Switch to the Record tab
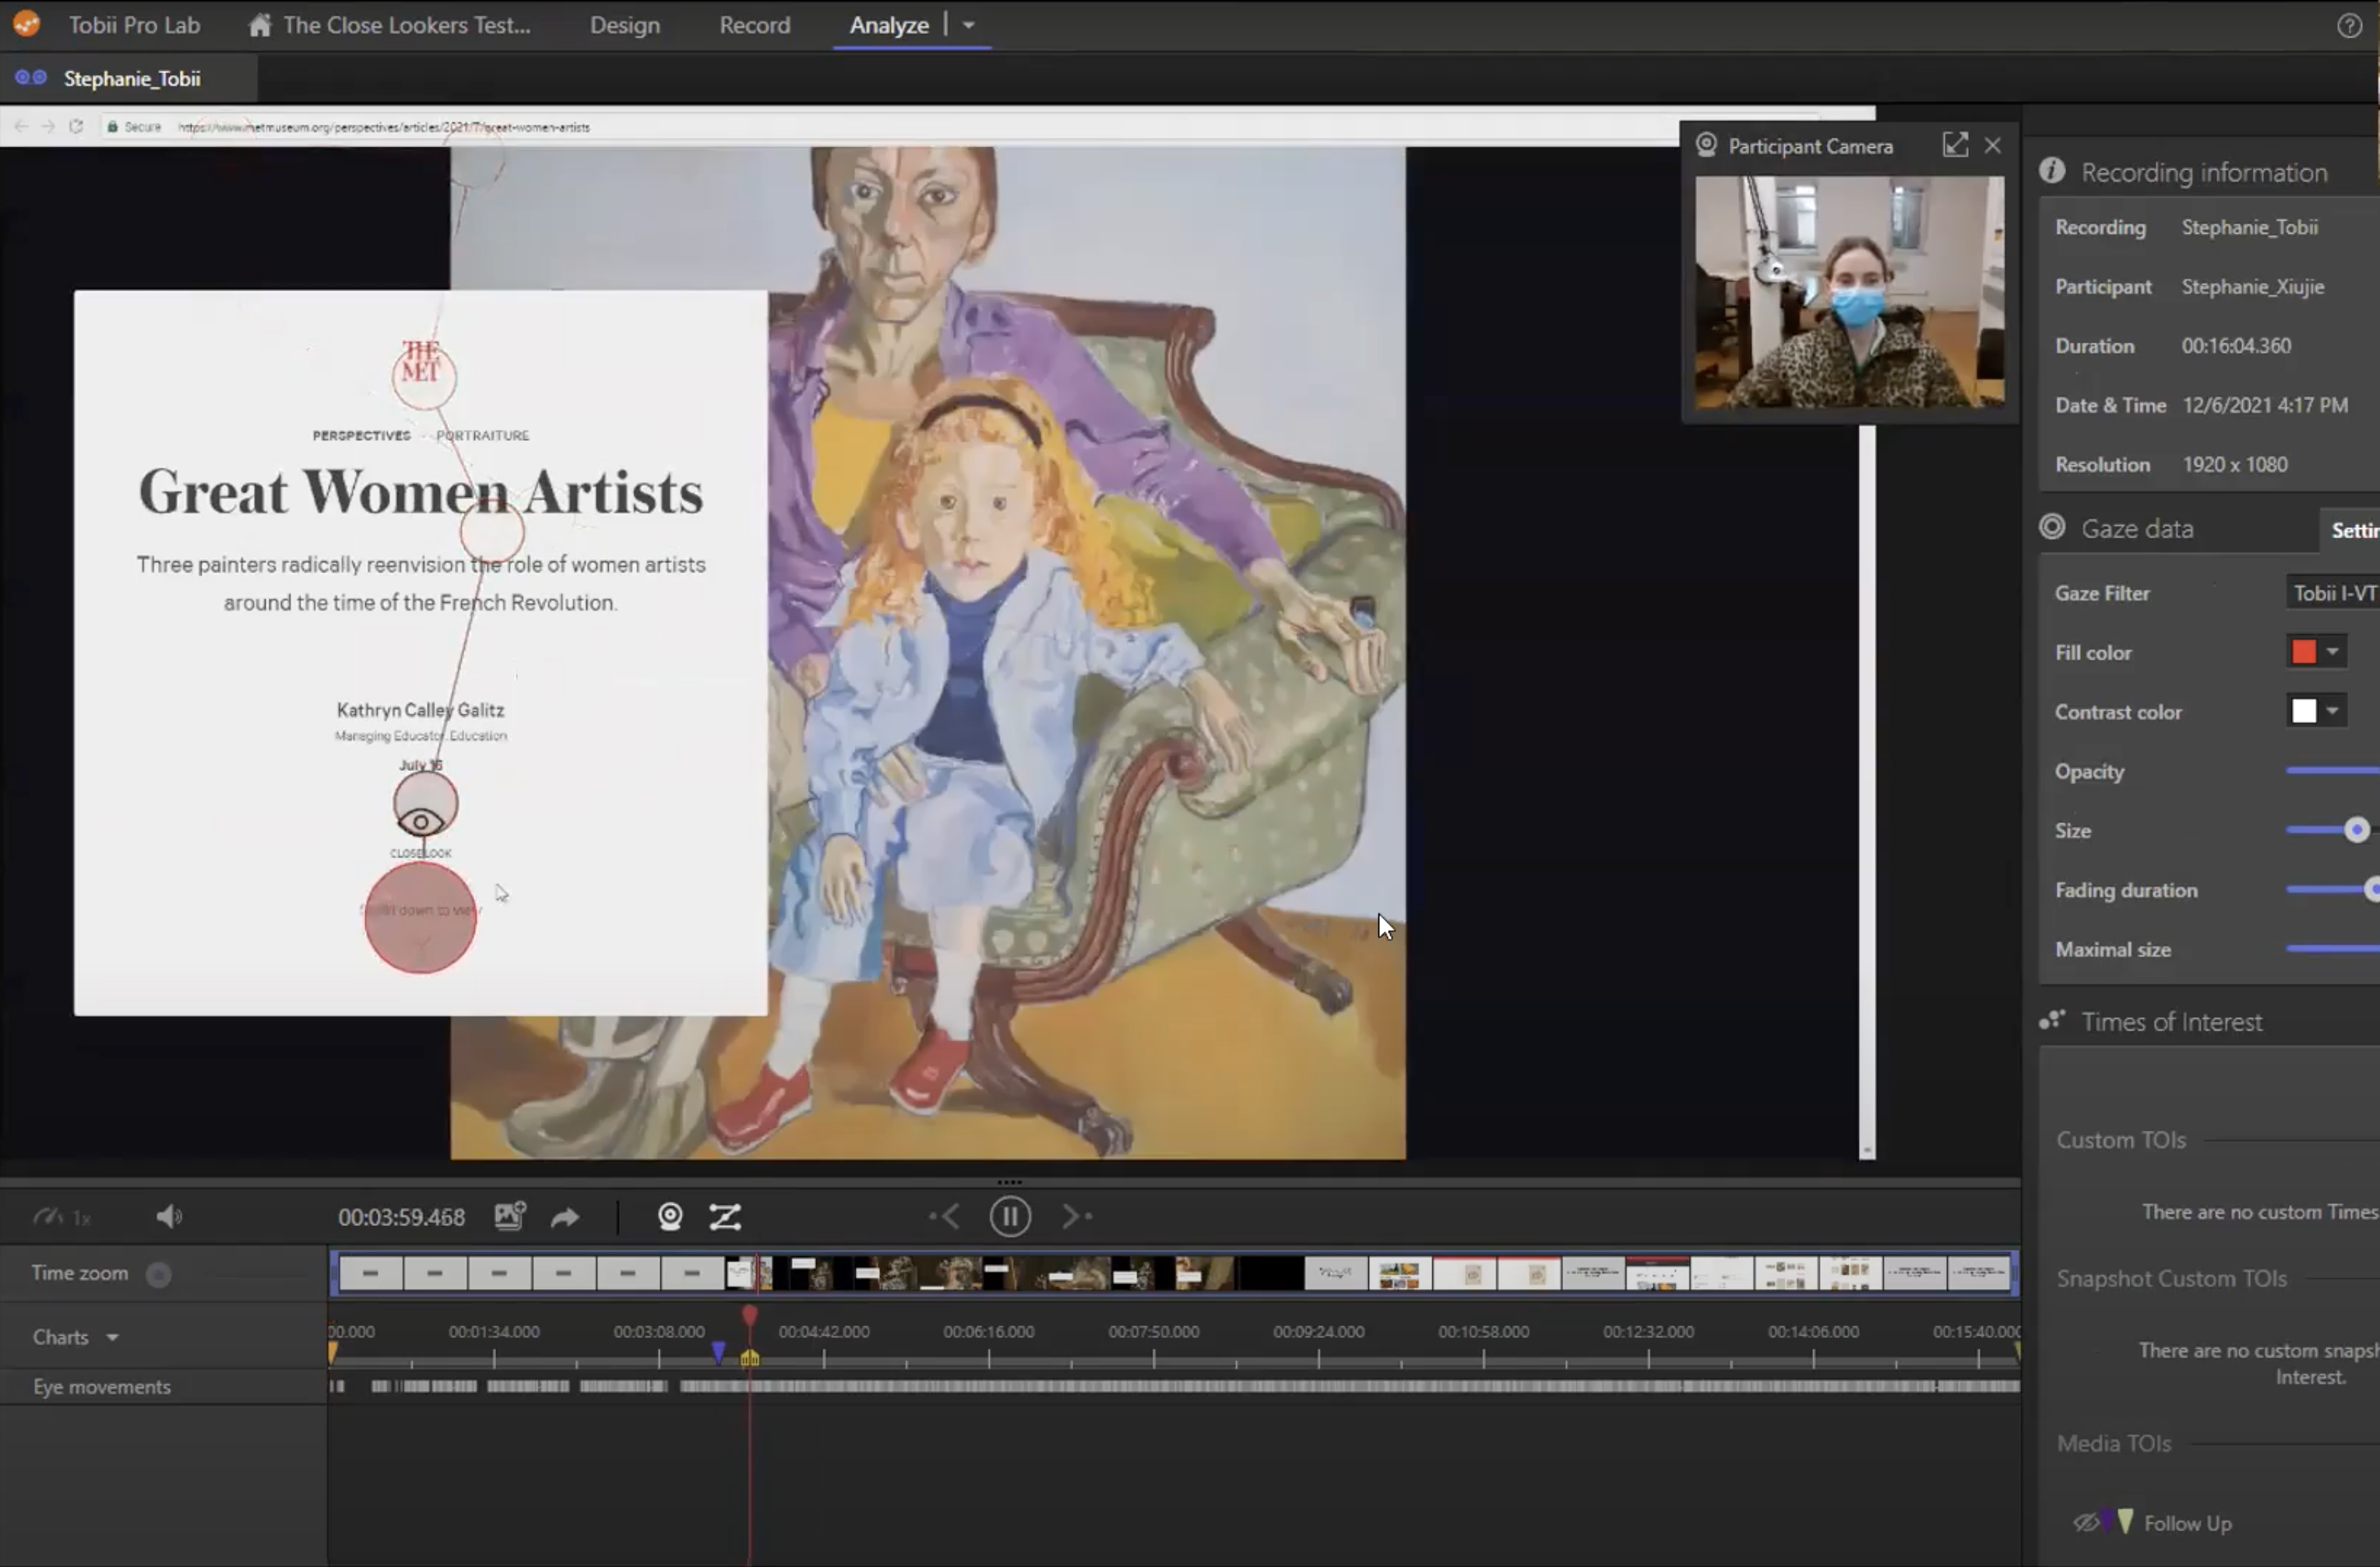Viewport: 2380px width, 1567px height. 755,25
